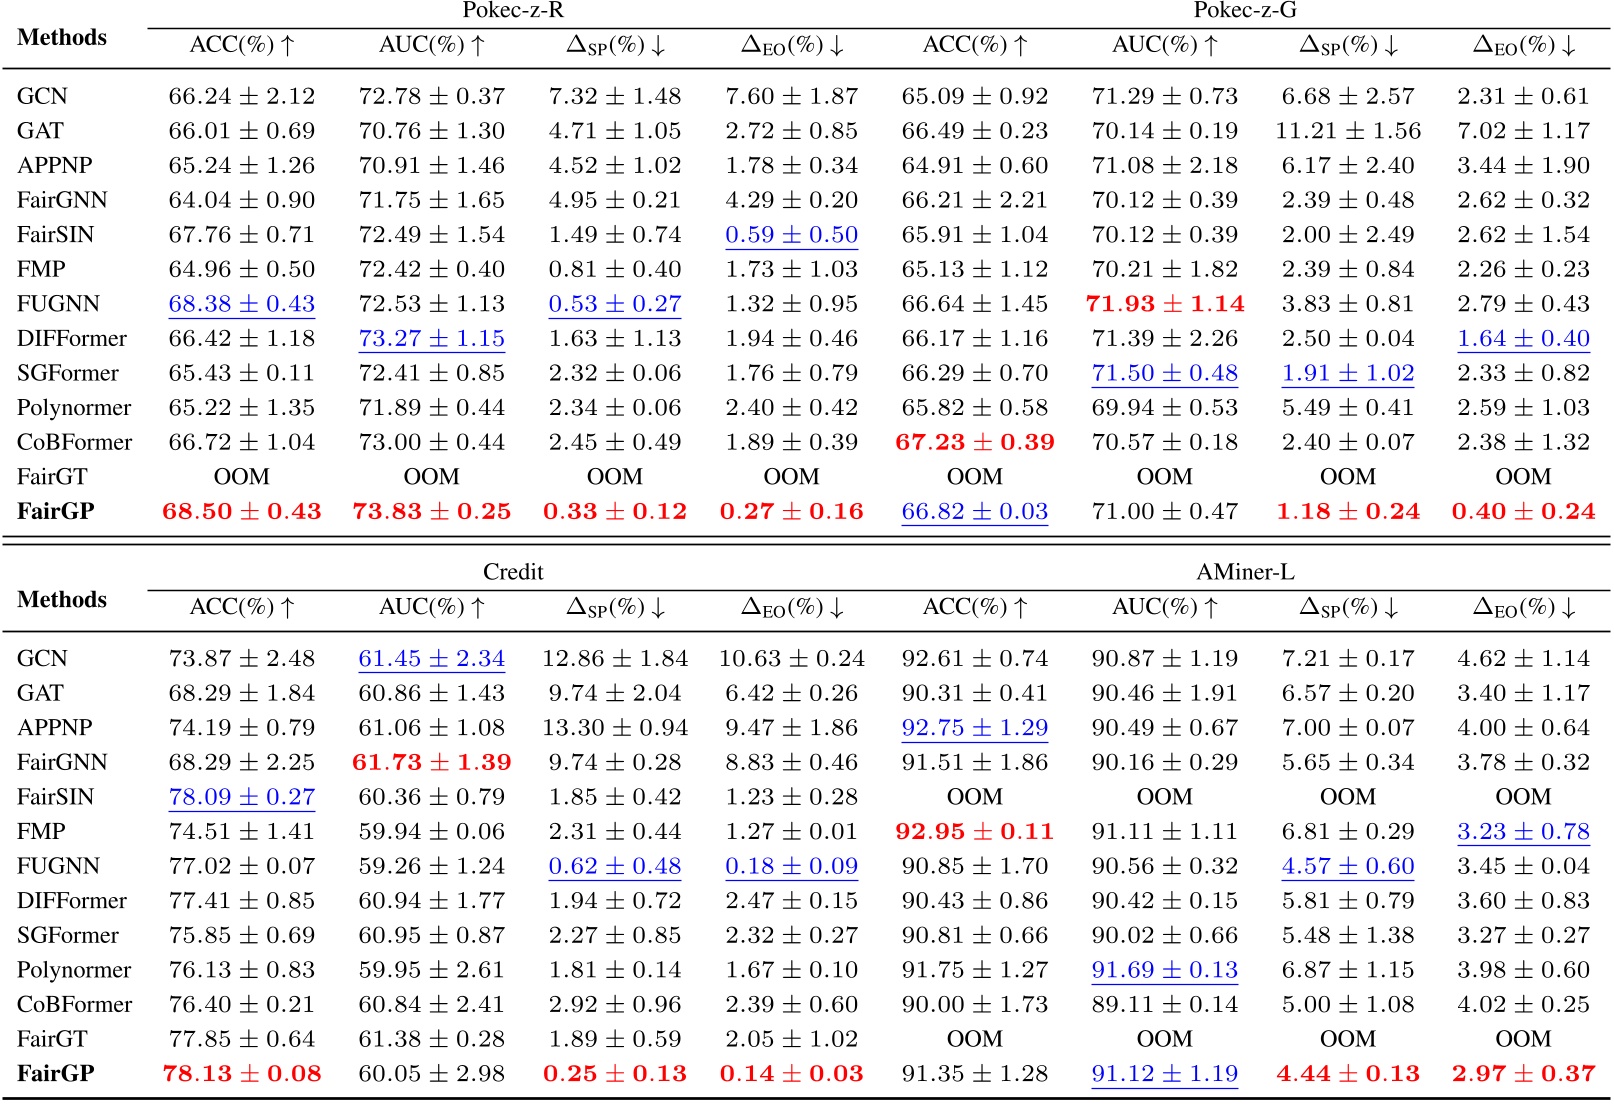1614x1104 pixels.
Task: Select the OOM cell in the FairGT row
Action: tap(243, 477)
